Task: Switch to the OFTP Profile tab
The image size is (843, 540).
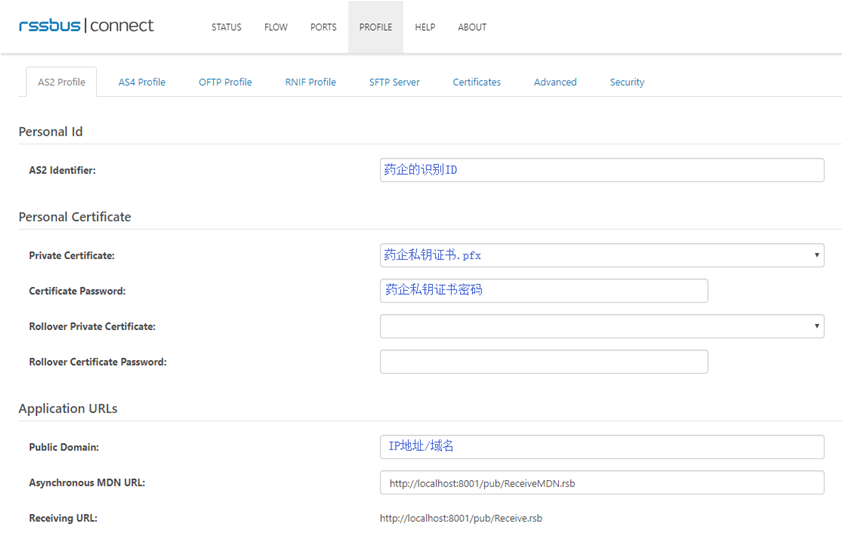Action: tap(225, 82)
